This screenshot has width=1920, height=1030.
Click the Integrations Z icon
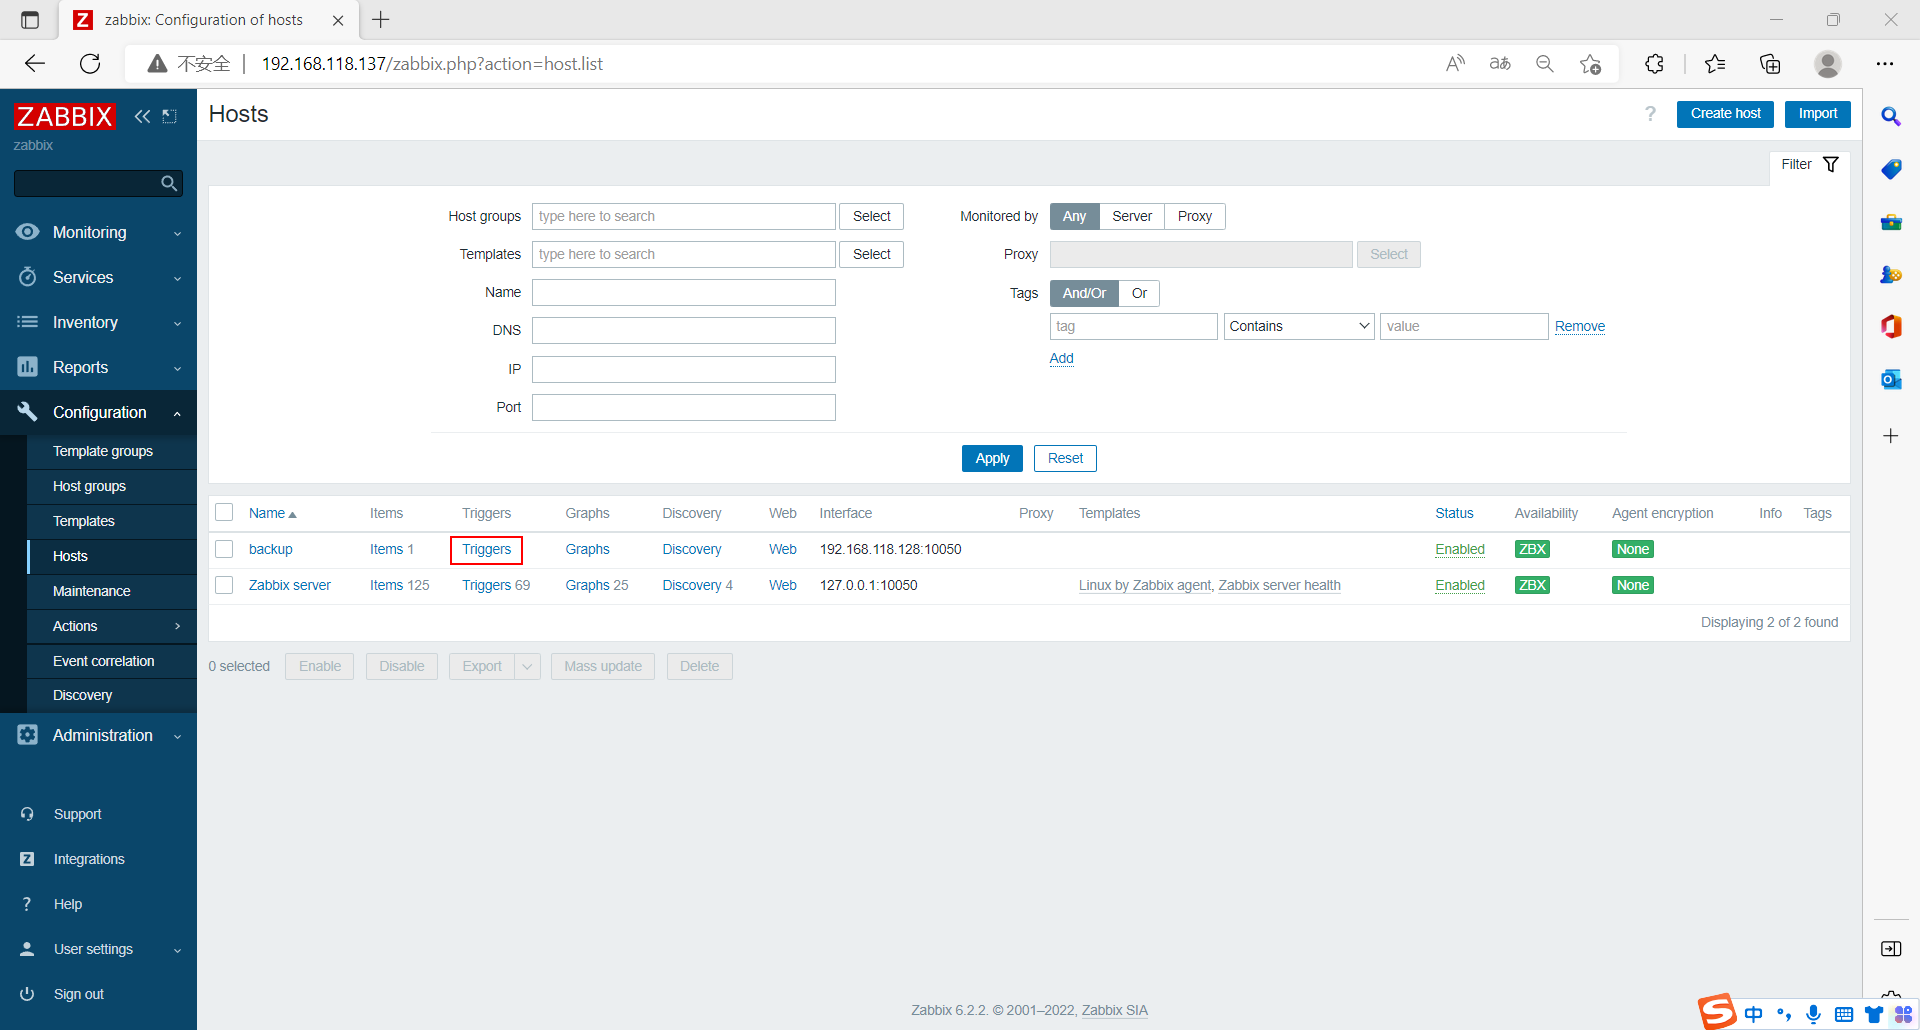[x=27, y=859]
